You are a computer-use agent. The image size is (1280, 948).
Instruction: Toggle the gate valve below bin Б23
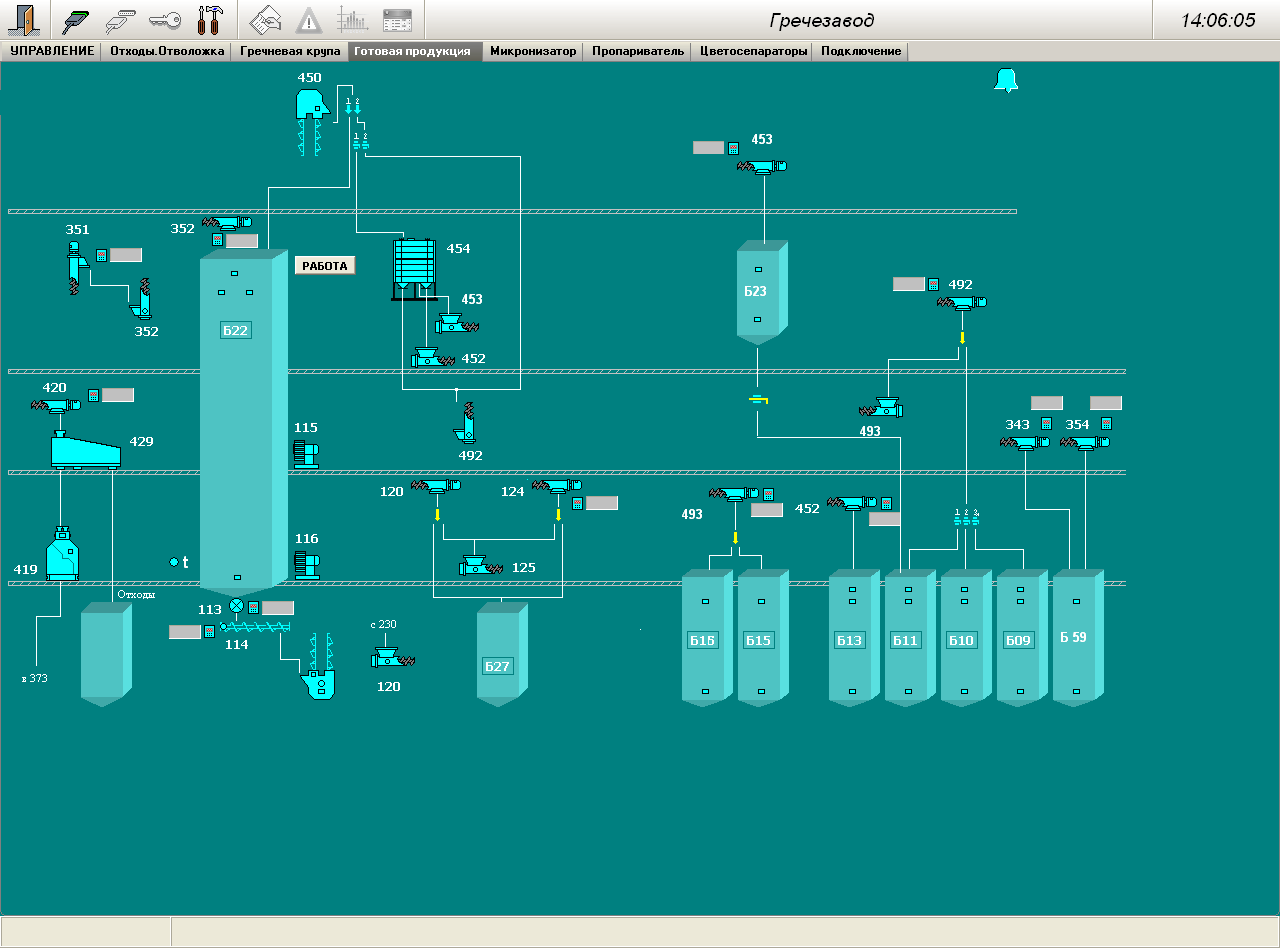(x=758, y=400)
